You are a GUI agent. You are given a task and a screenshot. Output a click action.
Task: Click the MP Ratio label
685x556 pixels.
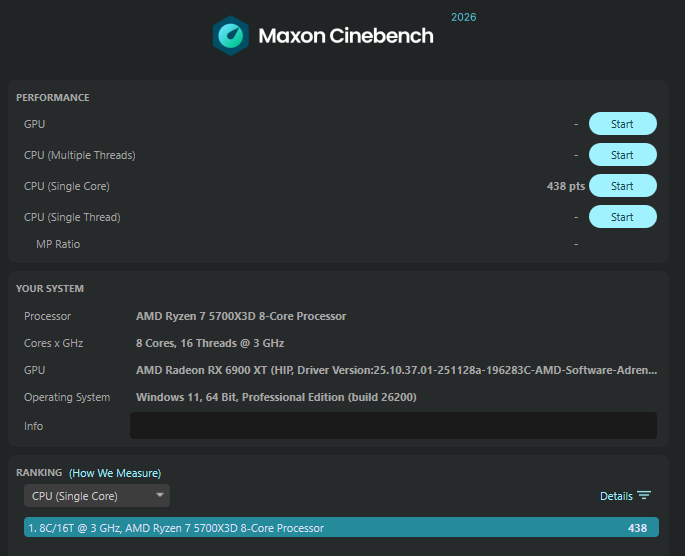(58, 244)
